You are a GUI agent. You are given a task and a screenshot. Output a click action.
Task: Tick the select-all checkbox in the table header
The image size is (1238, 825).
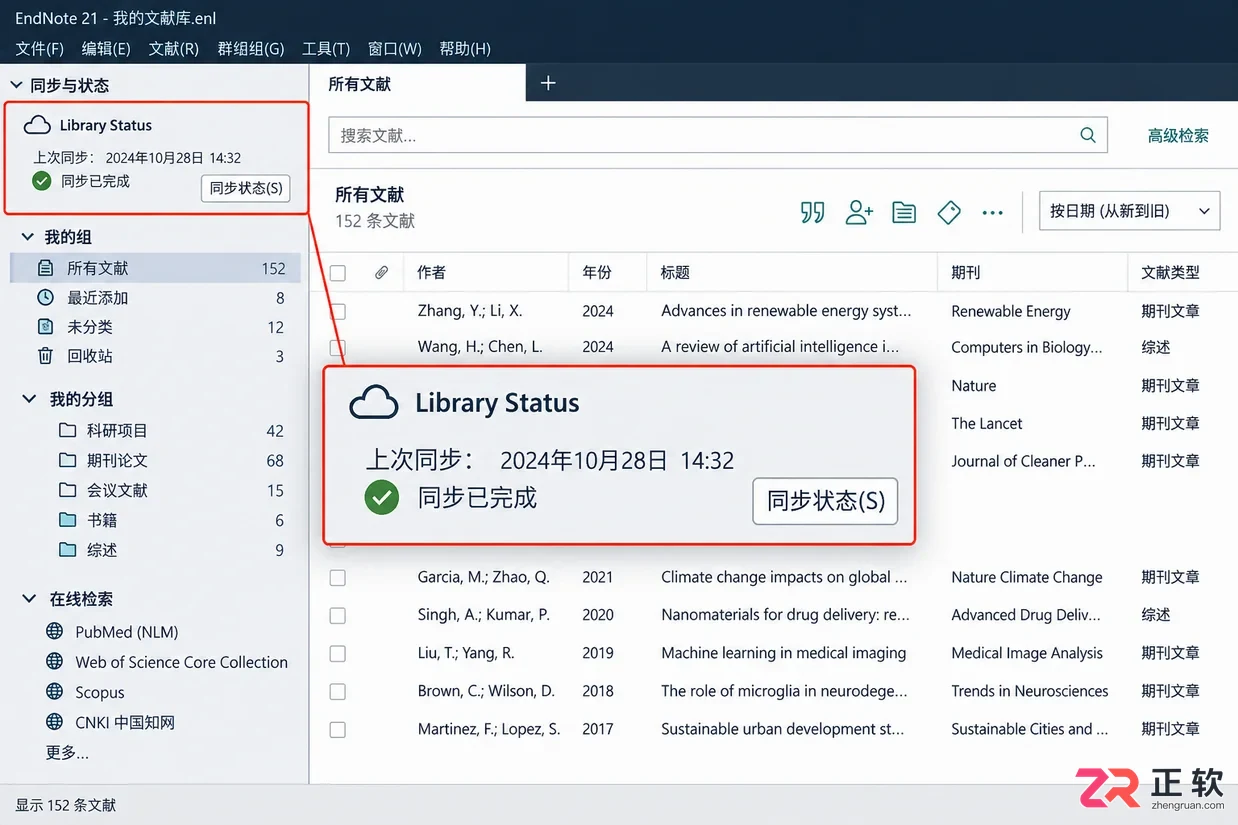(x=338, y=273)
